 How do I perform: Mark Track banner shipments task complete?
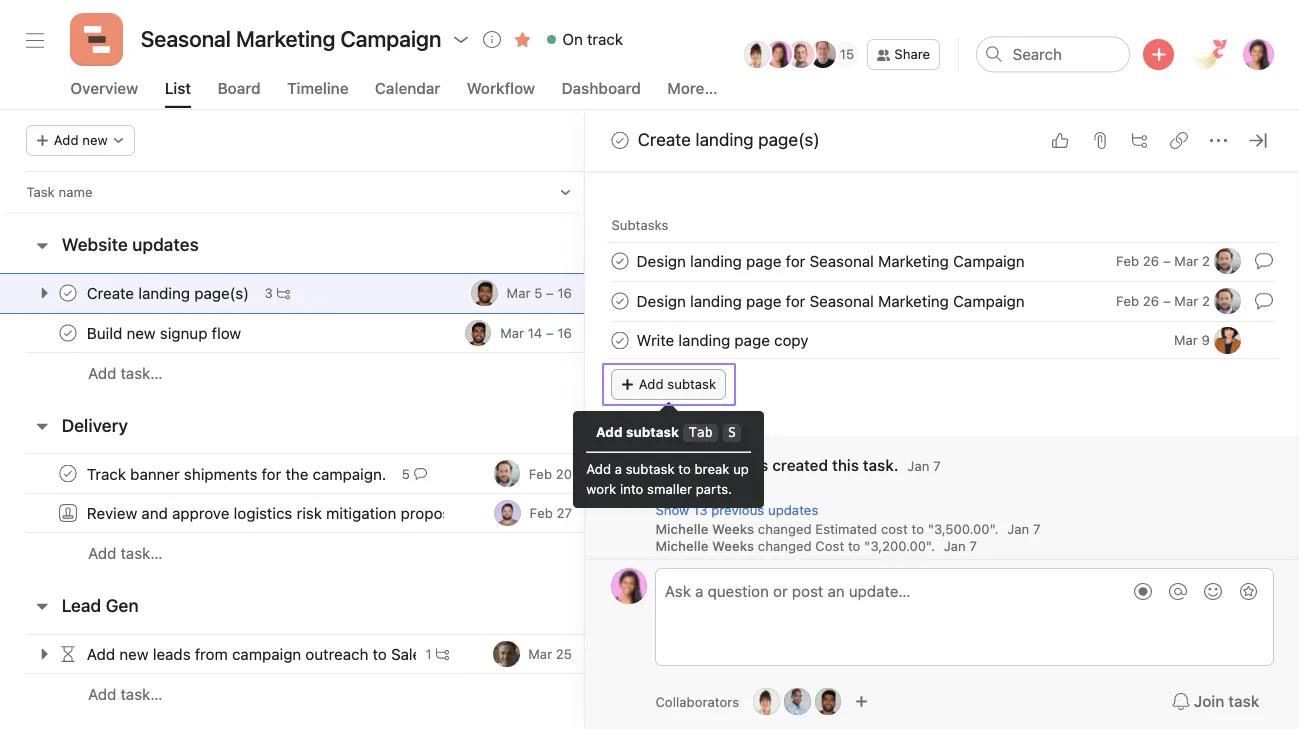(67, 474)
